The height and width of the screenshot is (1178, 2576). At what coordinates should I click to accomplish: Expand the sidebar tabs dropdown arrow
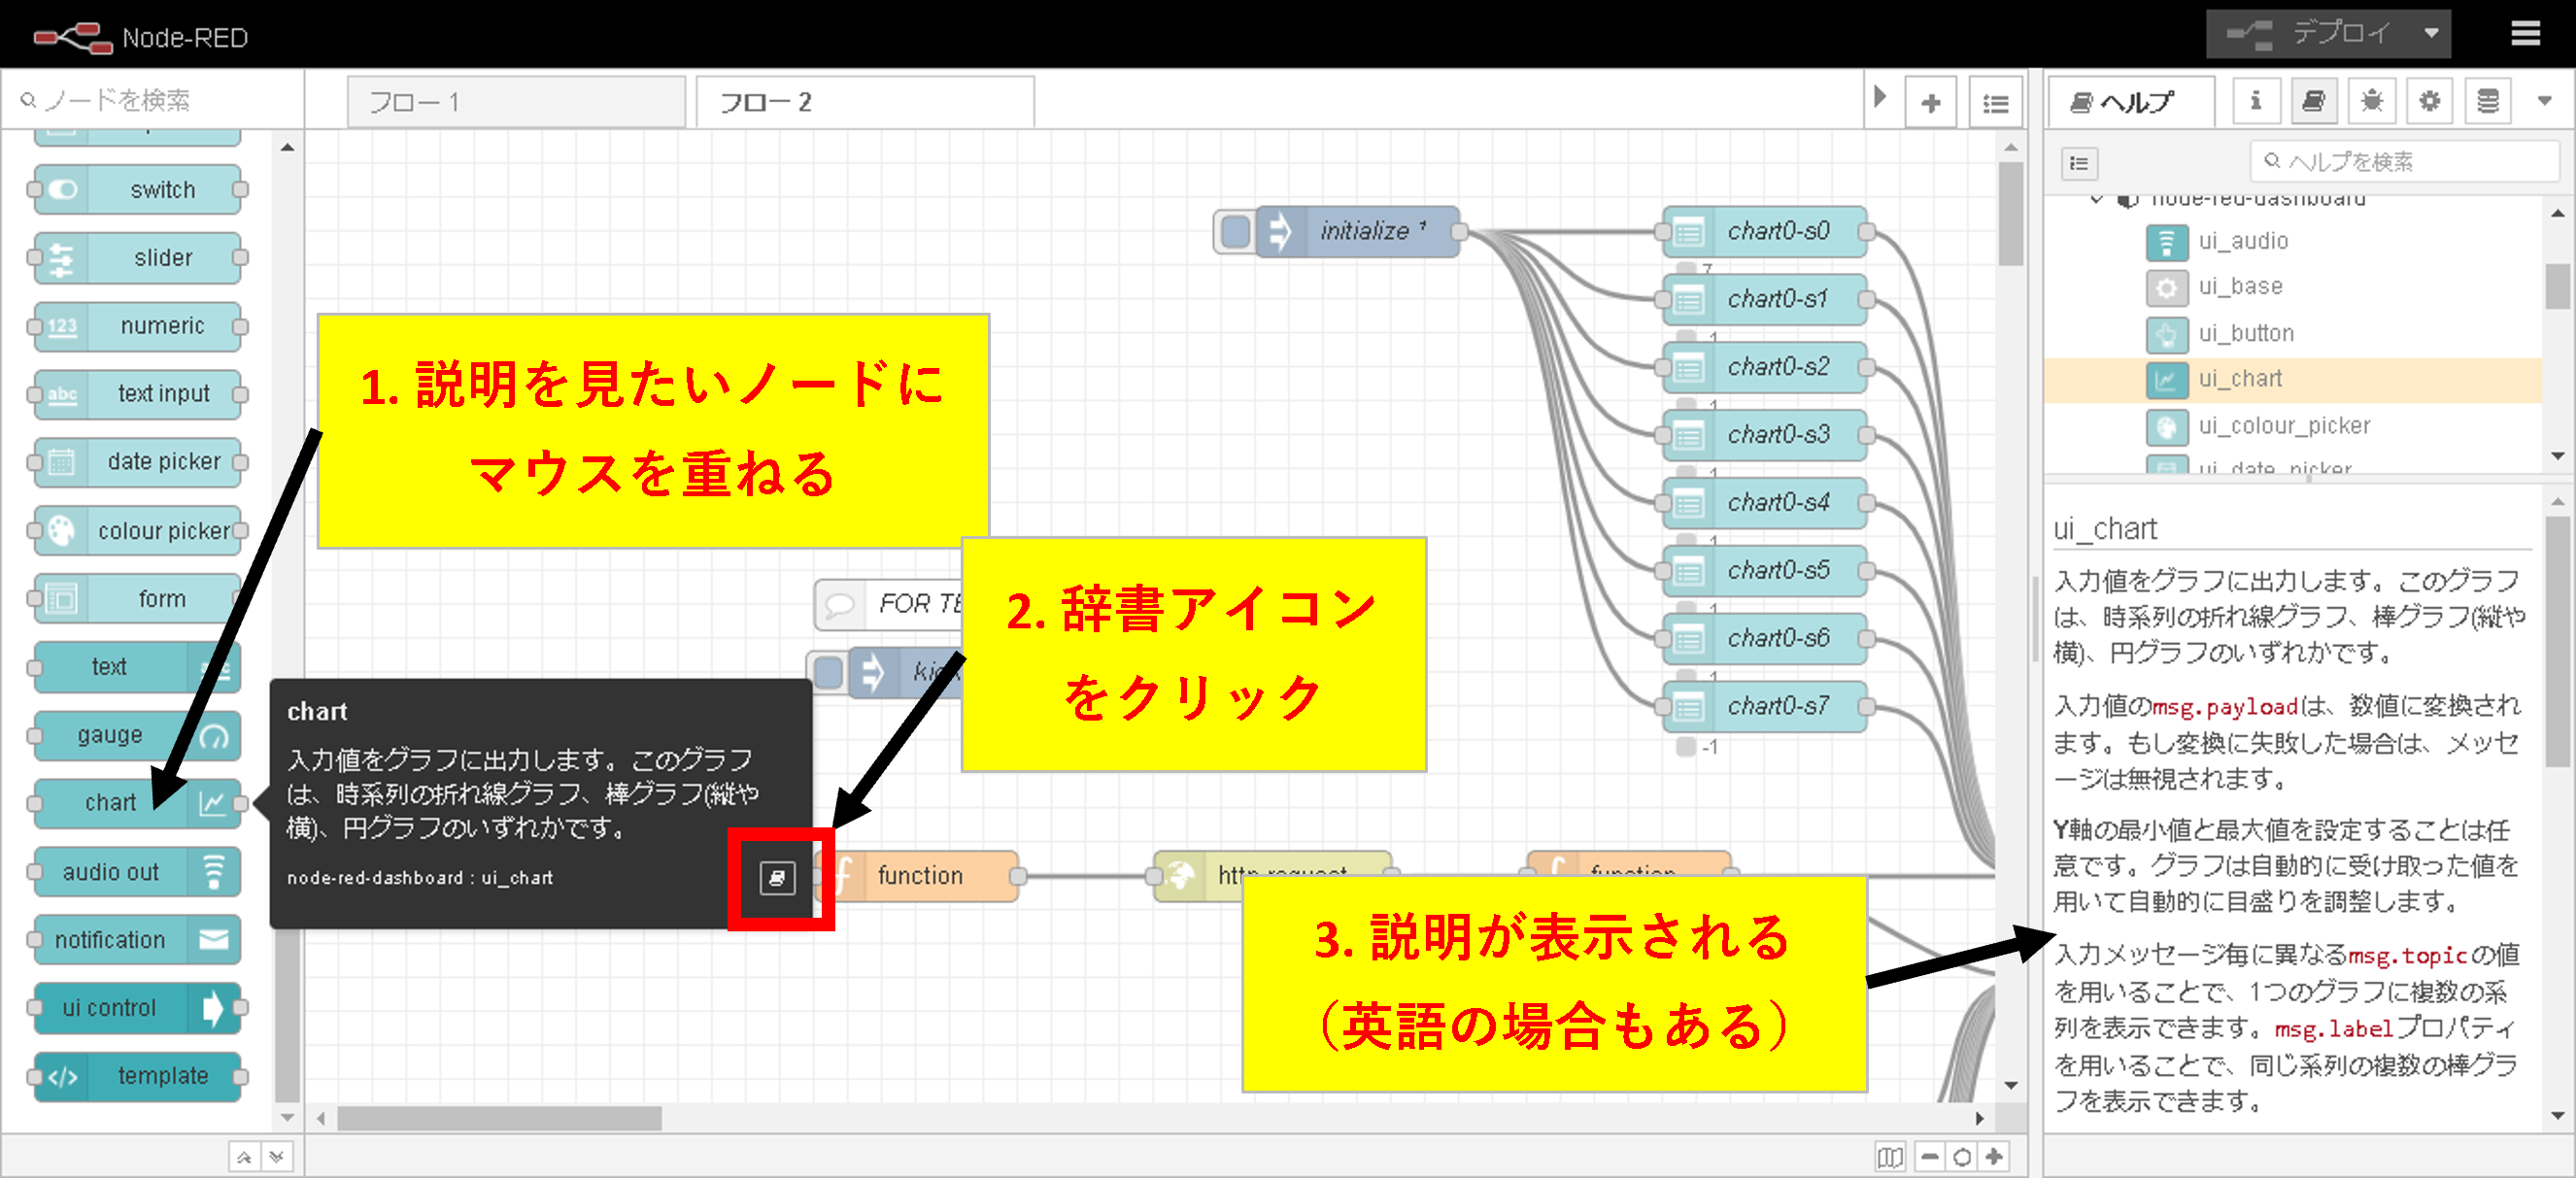point(2545,101)
